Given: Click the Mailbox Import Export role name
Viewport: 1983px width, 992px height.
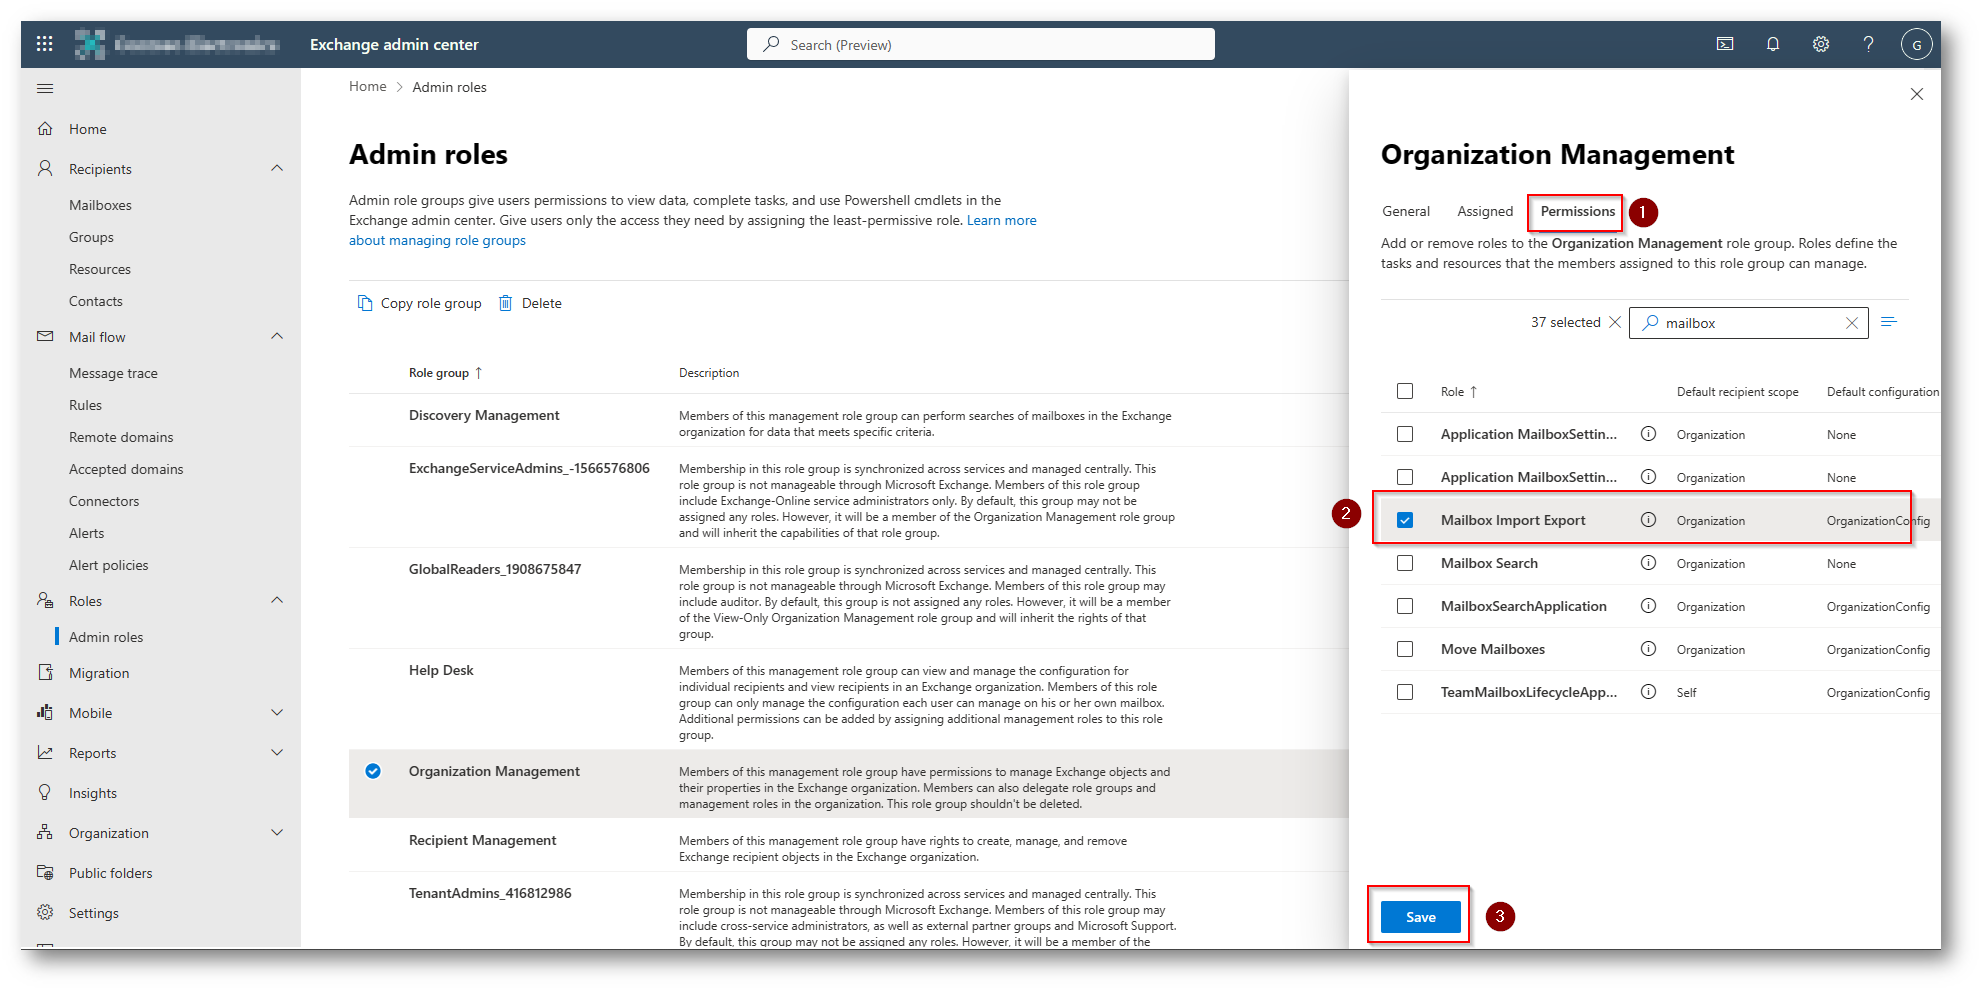Looking at the screenshot, I should click(1513, 520).
